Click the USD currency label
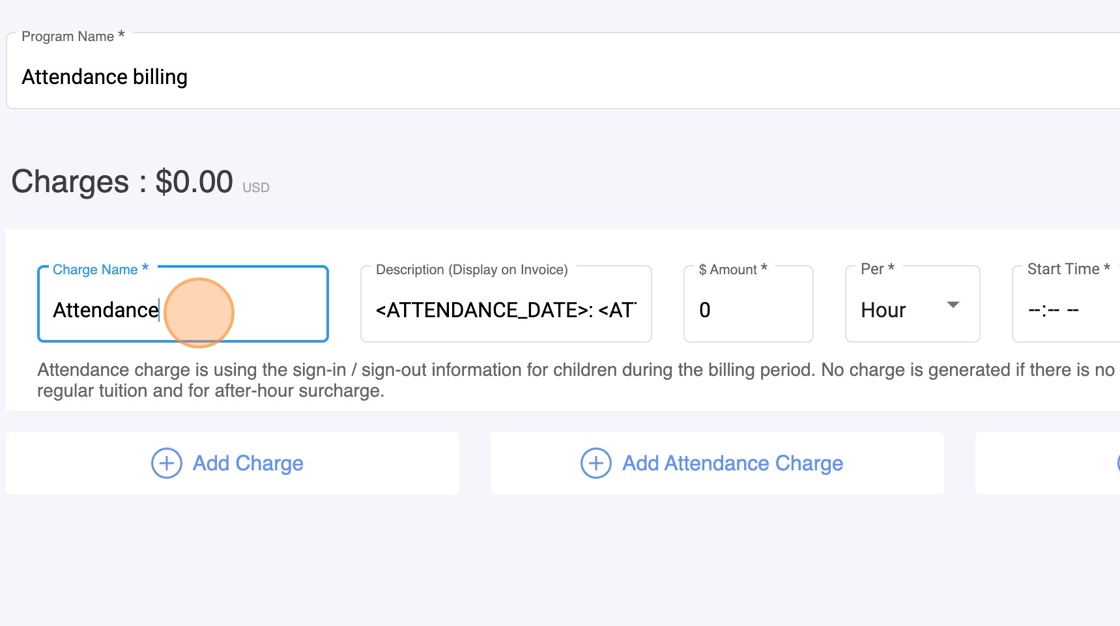Viewport: 1120px width, 626px height. click(x=256, y=187)
